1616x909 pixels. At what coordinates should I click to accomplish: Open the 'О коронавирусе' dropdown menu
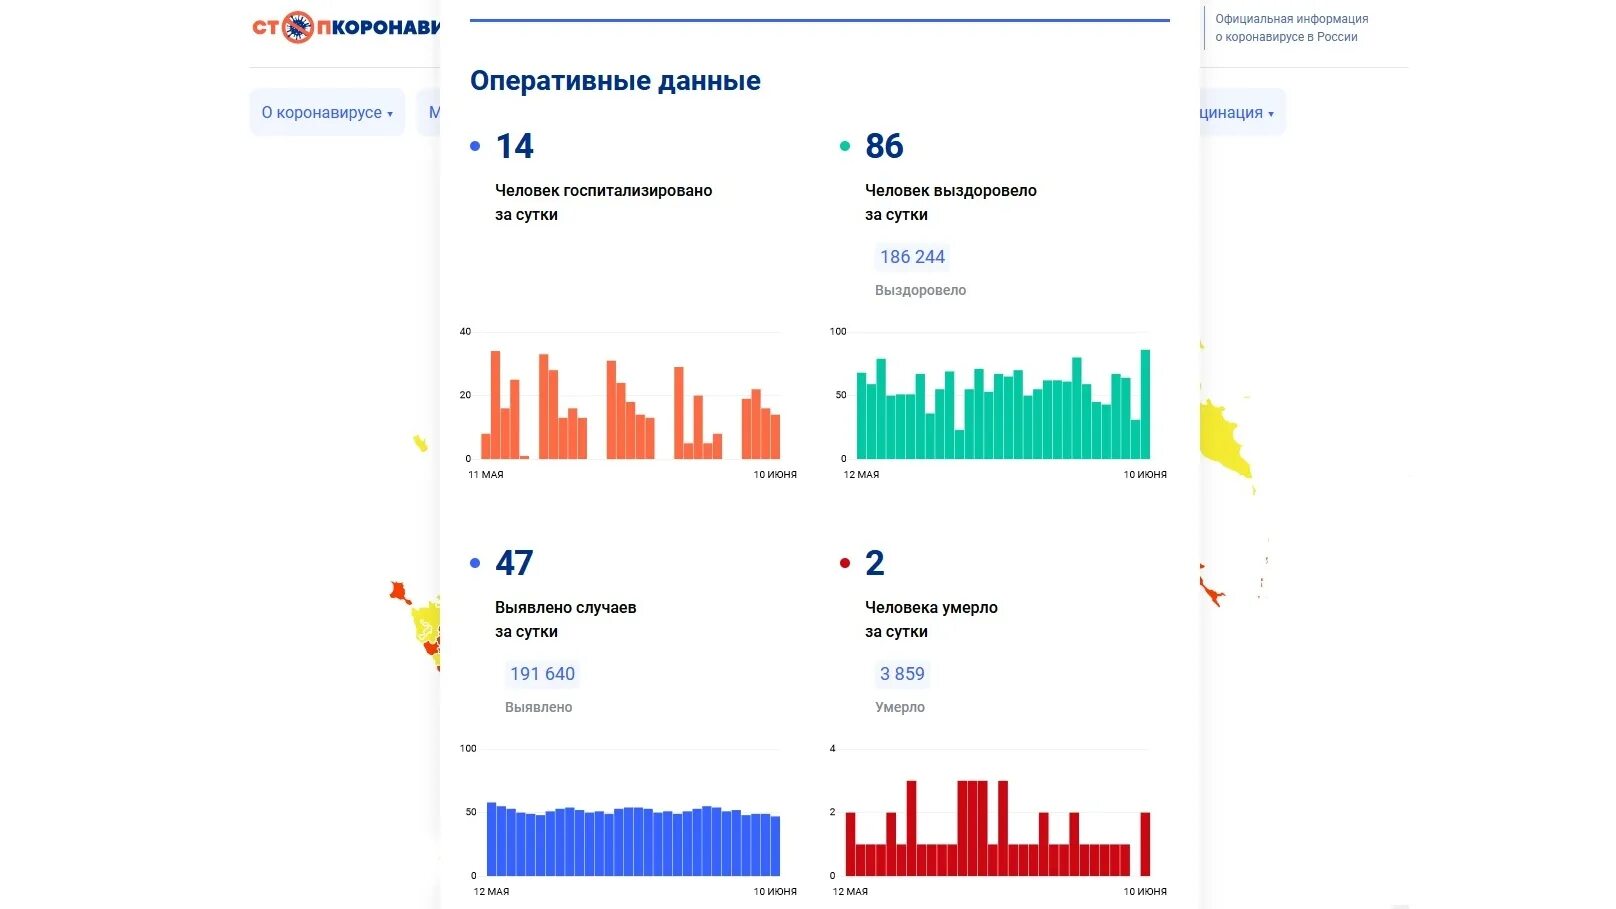327,113
